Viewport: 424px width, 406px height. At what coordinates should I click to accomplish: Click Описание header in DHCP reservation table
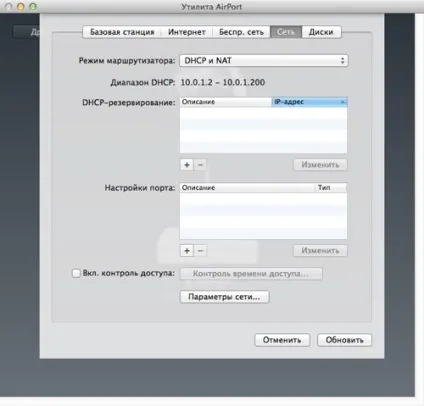226,102
